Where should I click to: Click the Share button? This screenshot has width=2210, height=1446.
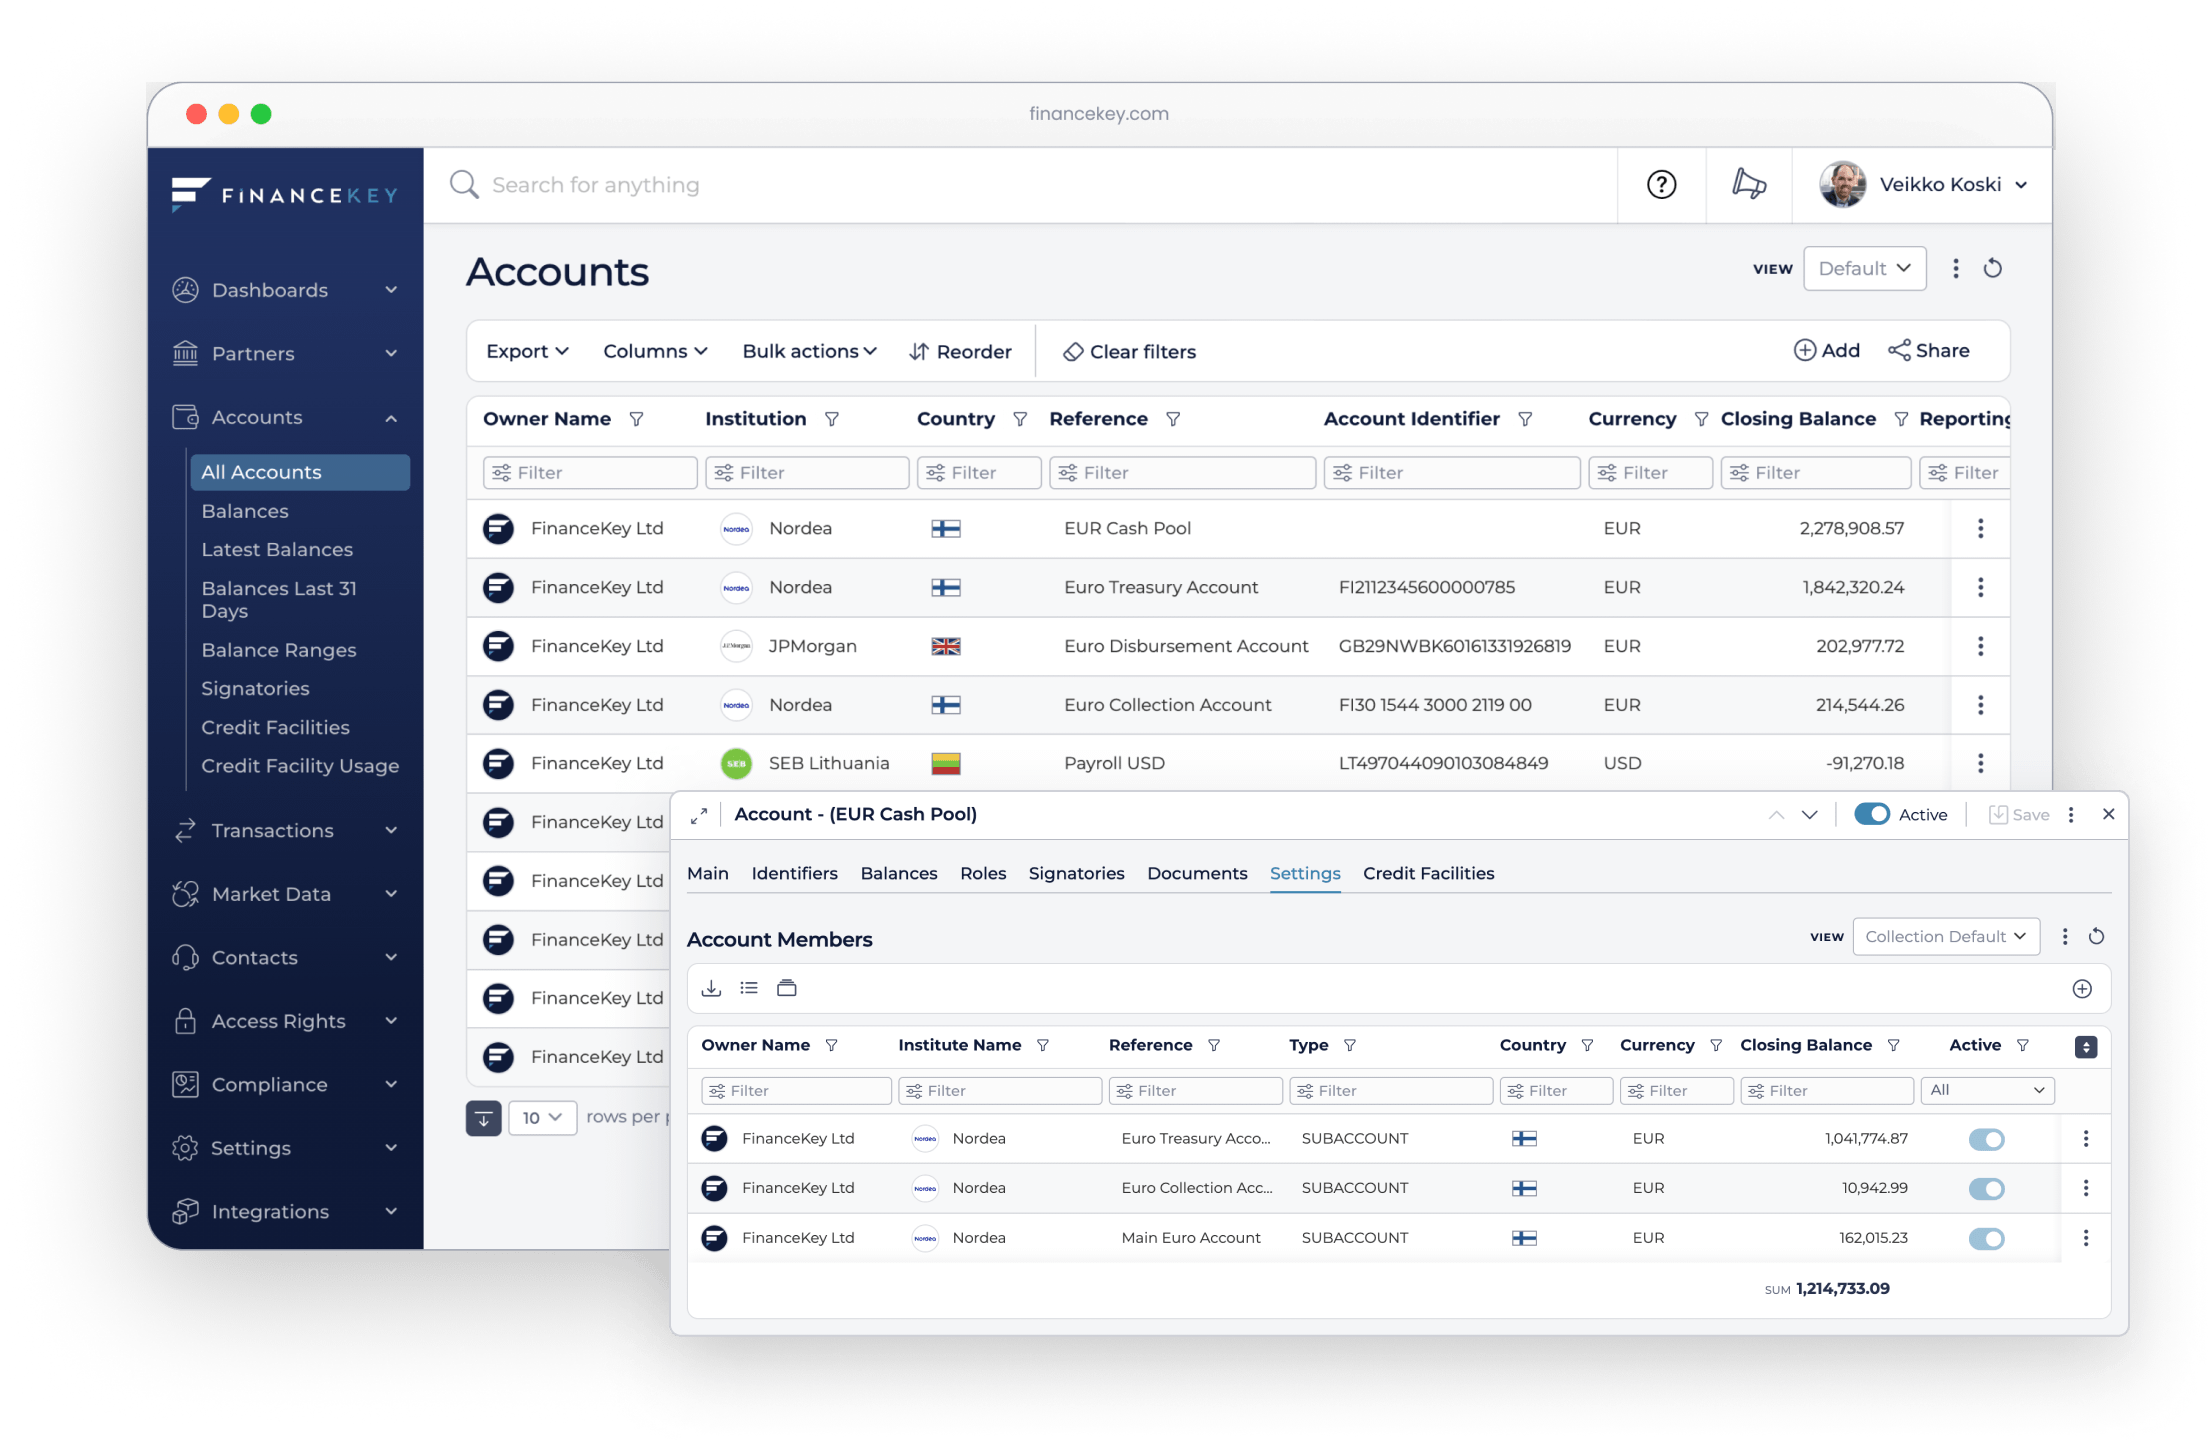(1928, 350)
